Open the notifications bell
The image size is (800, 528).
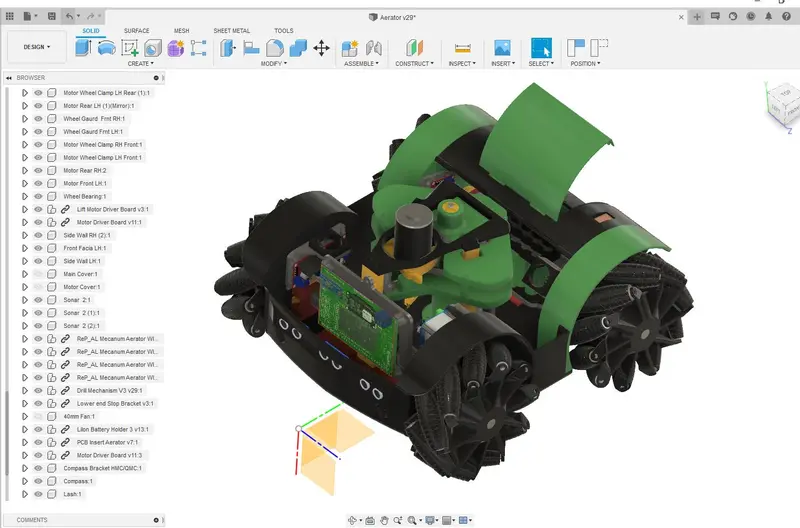click(768, 16)
